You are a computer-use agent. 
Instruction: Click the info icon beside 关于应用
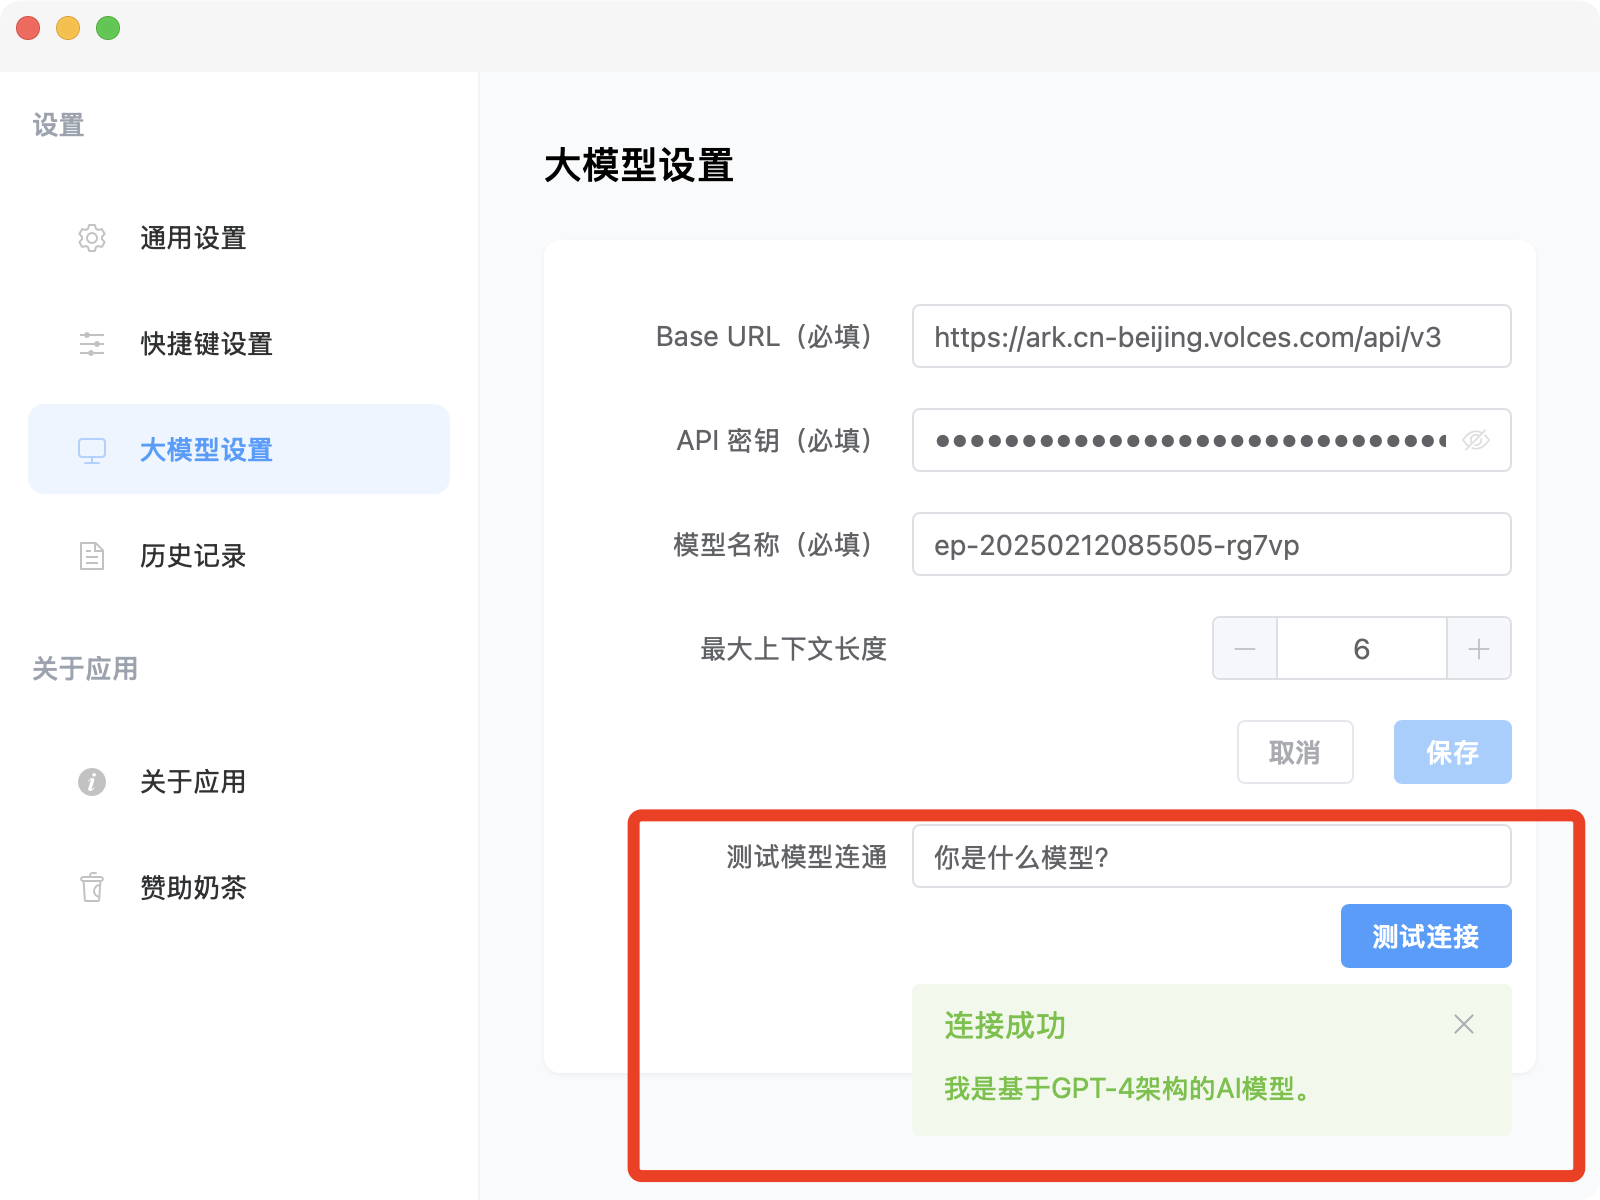click(x=92, y=782)
